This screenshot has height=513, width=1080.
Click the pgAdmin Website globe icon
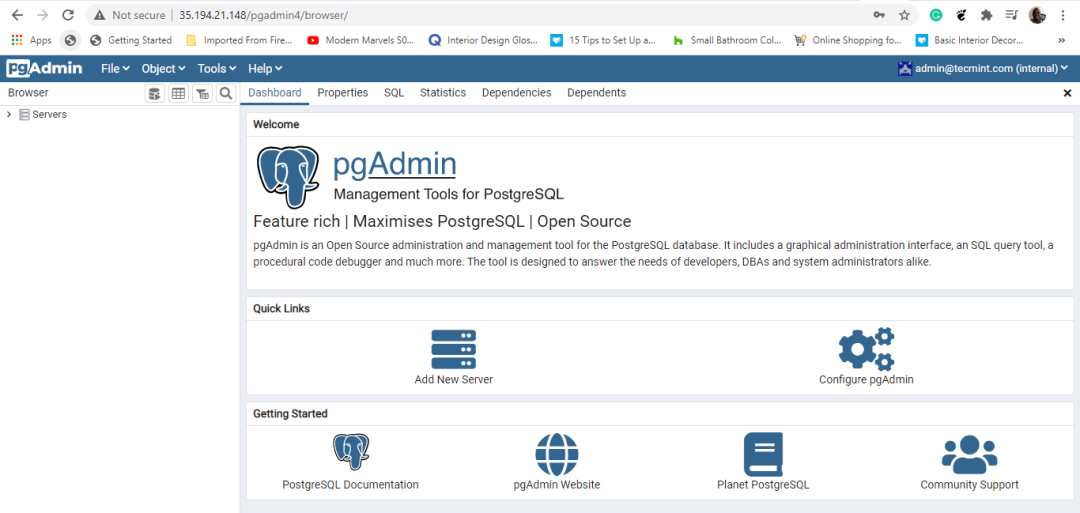pyautogui.click(x=556, y=454)
